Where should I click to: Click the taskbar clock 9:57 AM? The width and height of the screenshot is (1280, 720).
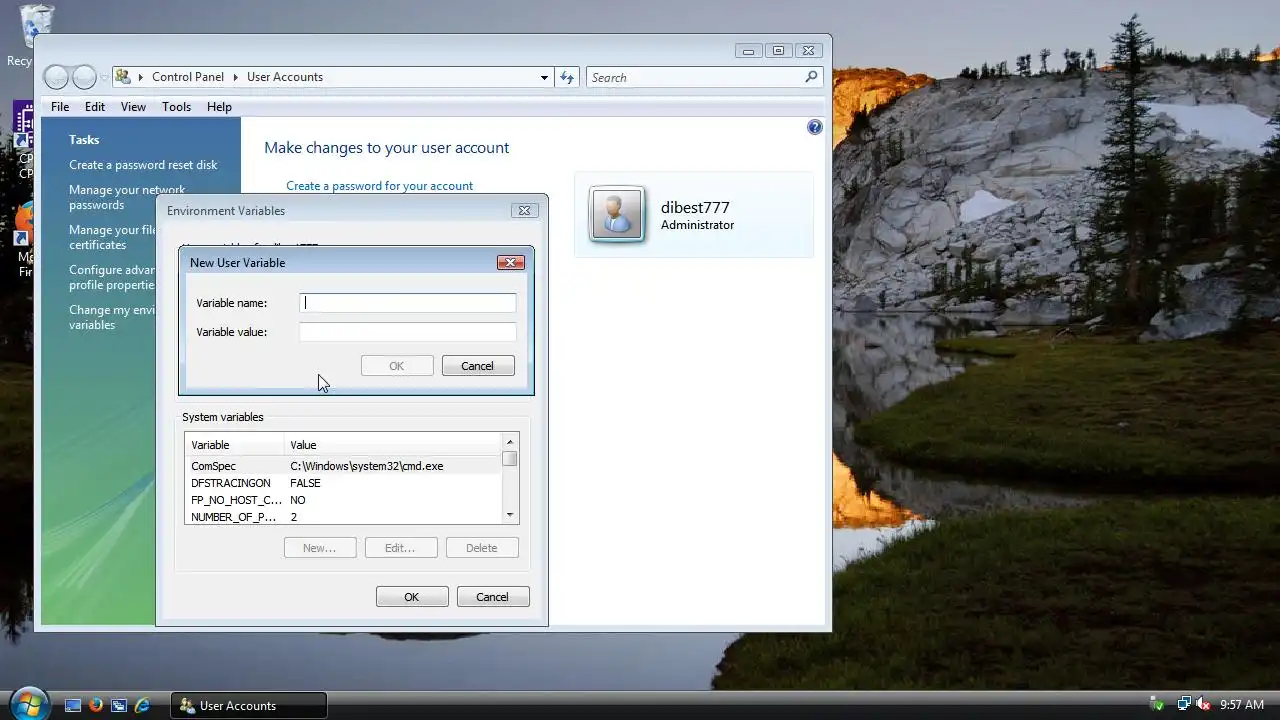click(1242, 705)
